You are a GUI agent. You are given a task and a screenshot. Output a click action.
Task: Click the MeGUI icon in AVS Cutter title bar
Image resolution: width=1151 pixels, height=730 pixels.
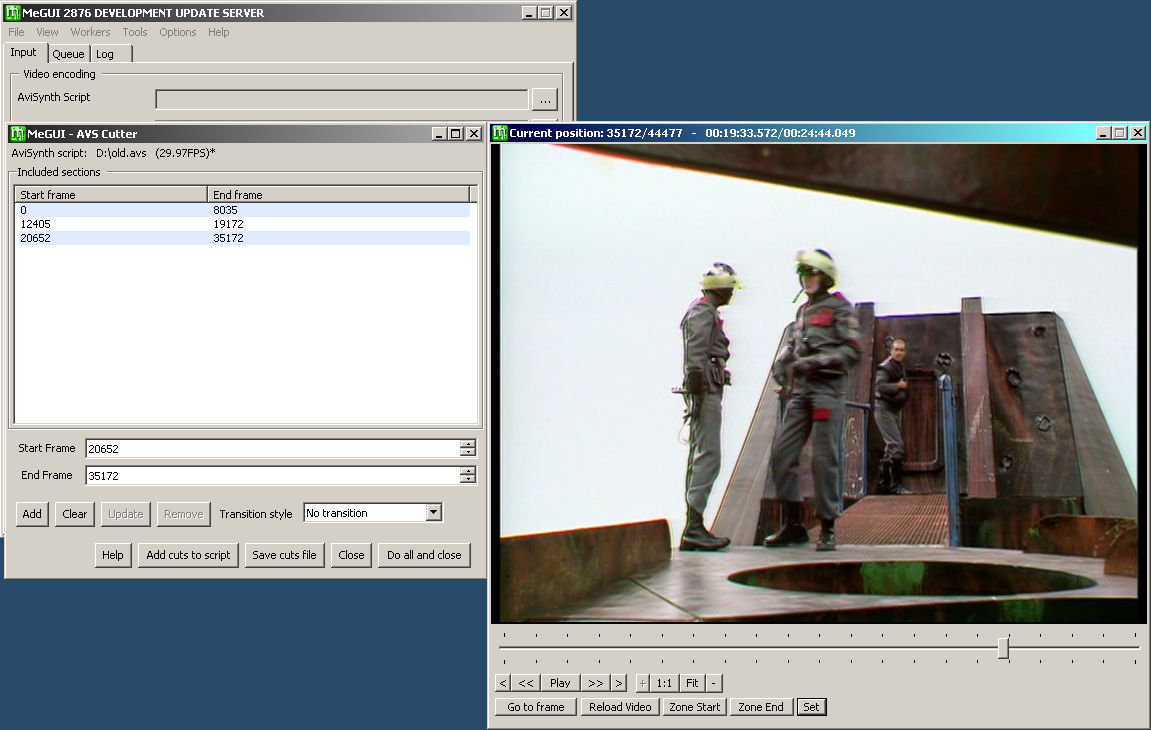pyautogui.click(x=17, y=134)
